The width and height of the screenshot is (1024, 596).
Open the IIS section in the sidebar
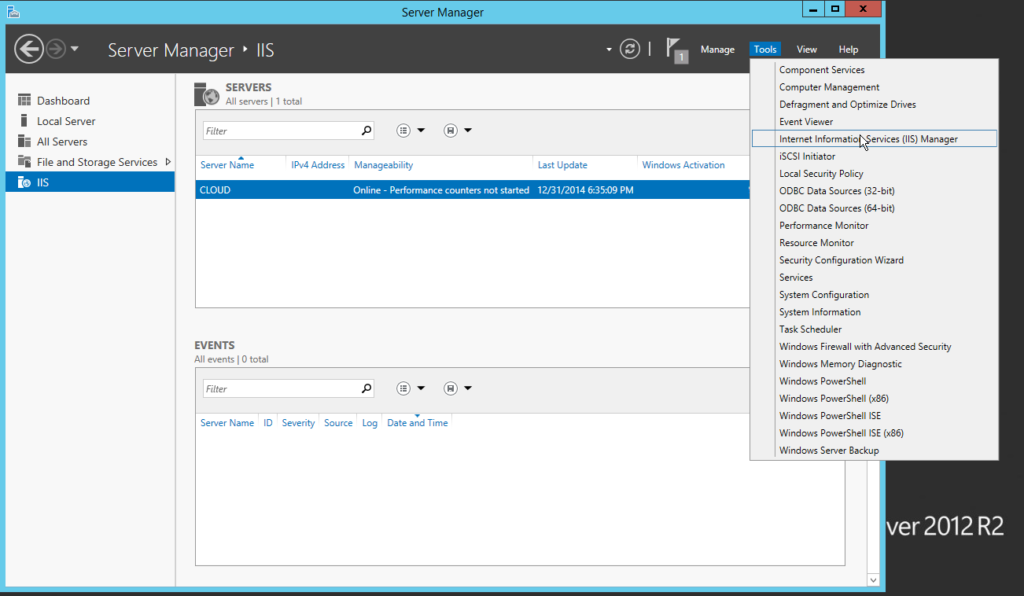[45, 182]
